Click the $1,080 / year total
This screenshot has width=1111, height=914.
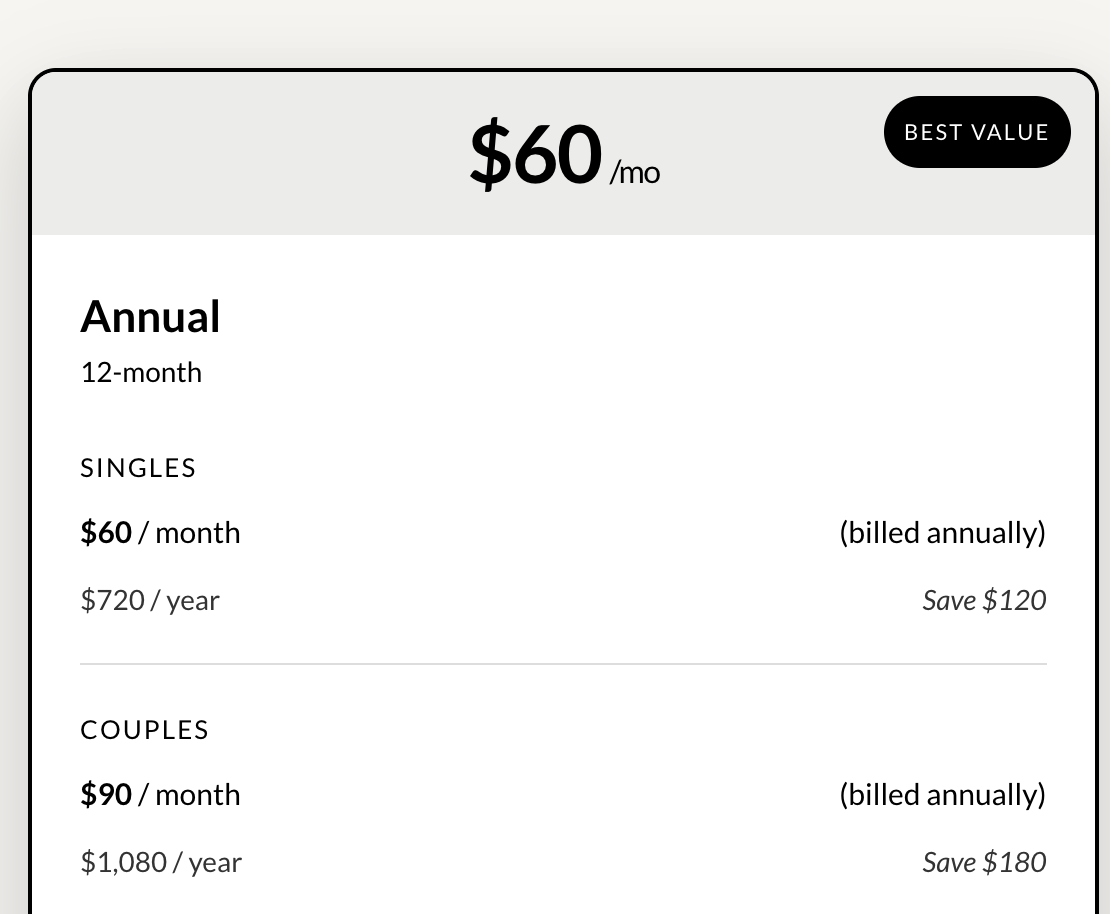pos(161,863)
